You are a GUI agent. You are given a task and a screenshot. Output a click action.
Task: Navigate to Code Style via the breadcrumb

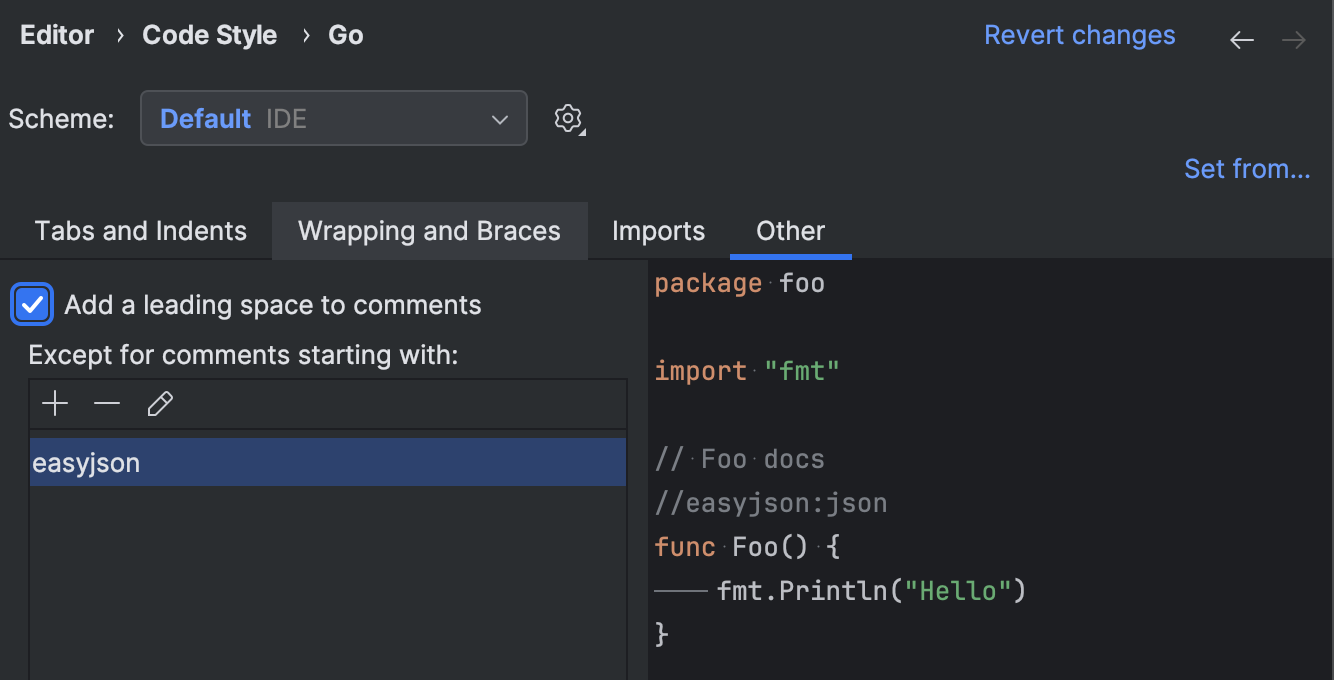[x=210, y=34]
